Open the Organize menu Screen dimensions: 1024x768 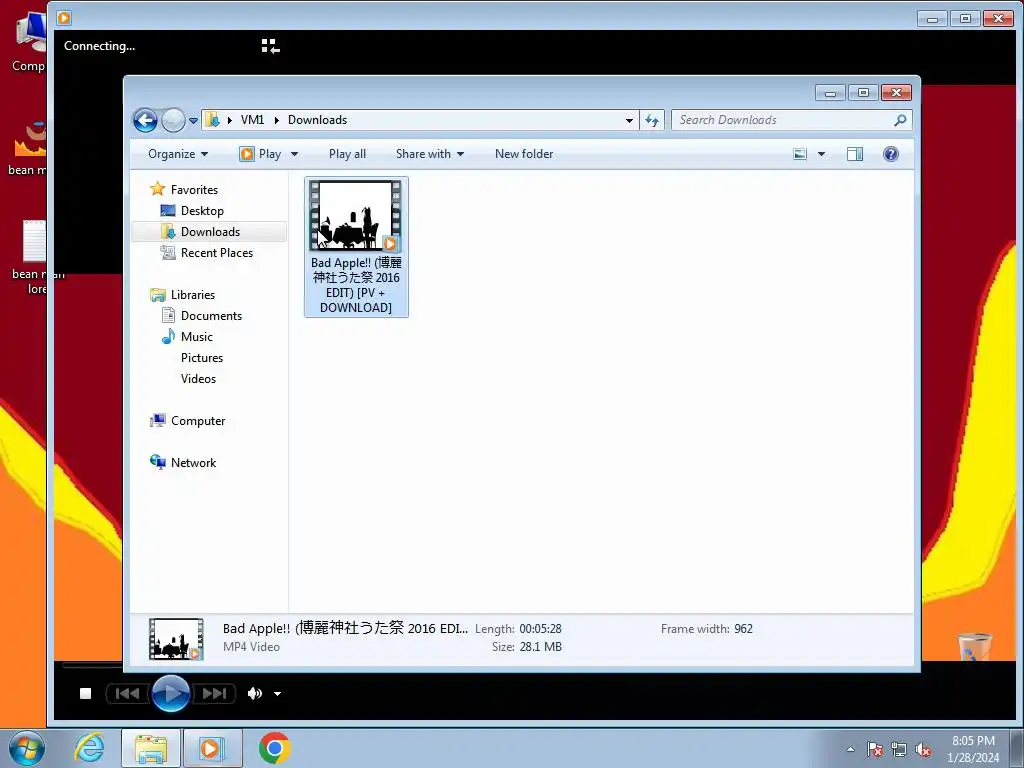pos(178,154)
